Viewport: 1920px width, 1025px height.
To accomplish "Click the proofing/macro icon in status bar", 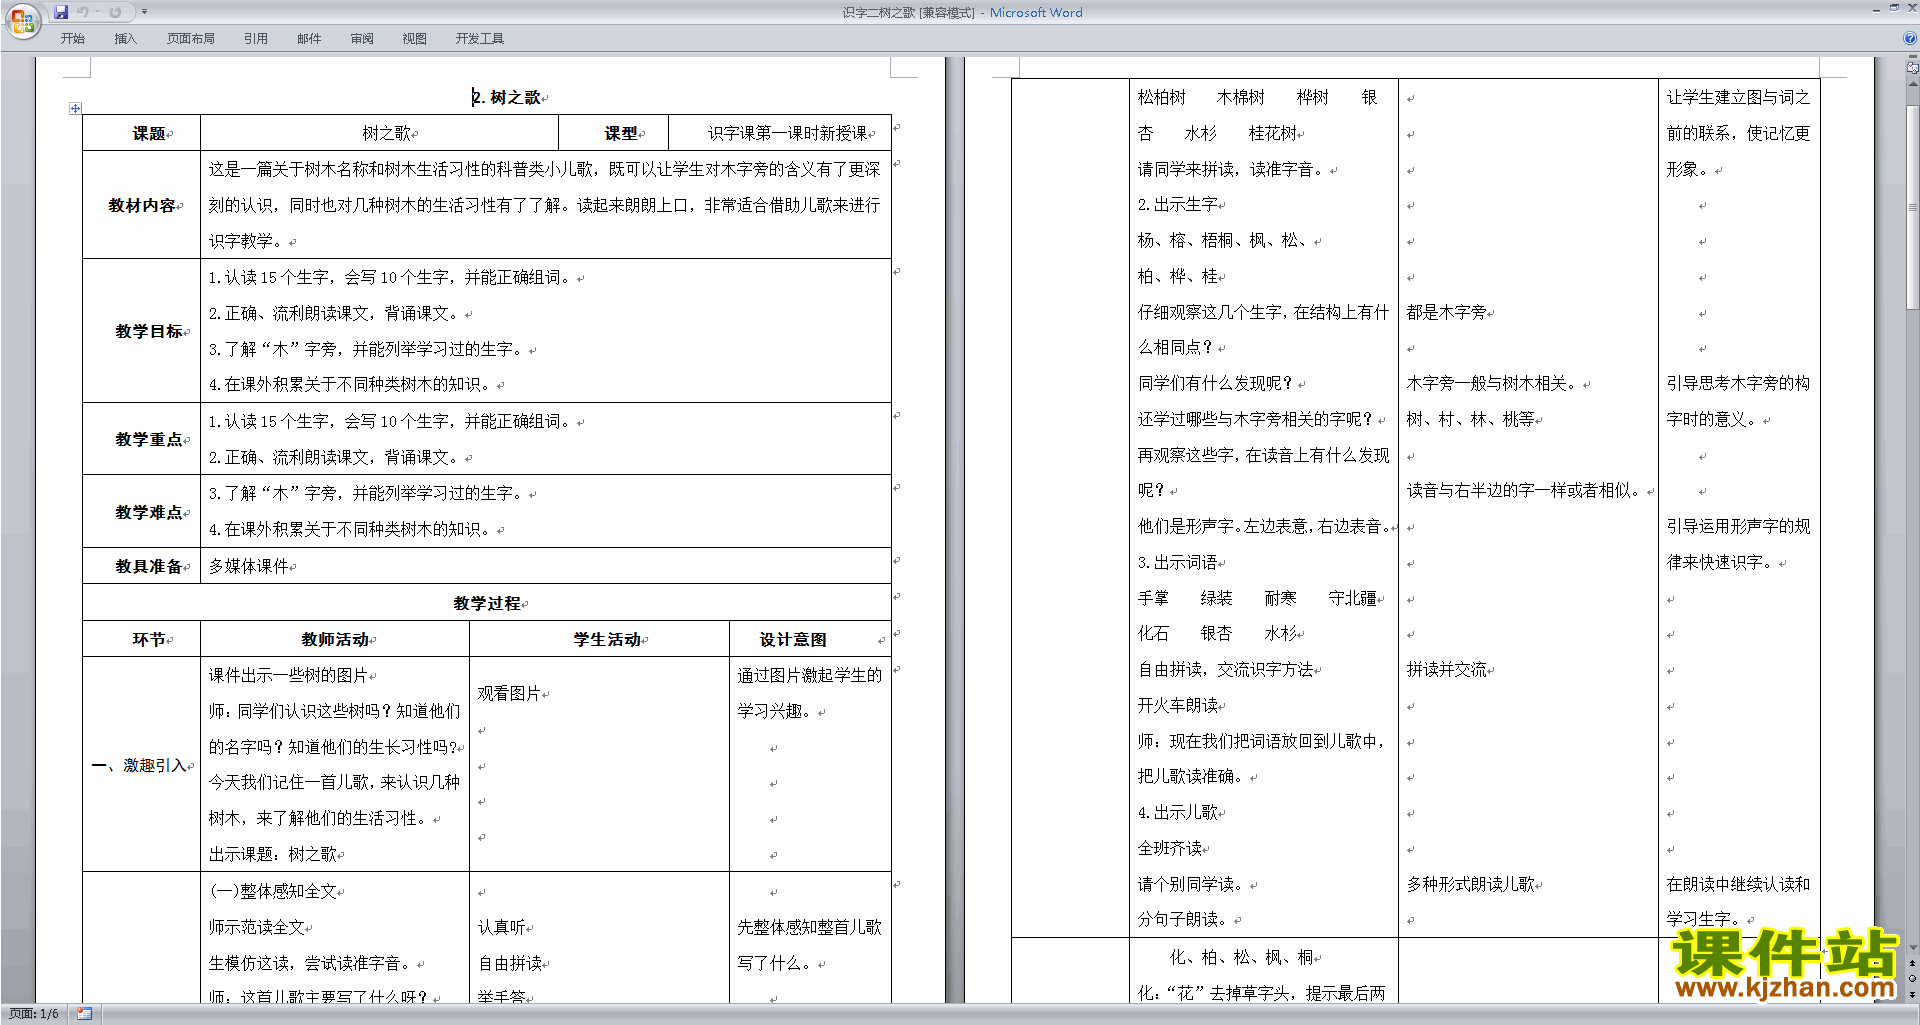I will pos(84,1013).
